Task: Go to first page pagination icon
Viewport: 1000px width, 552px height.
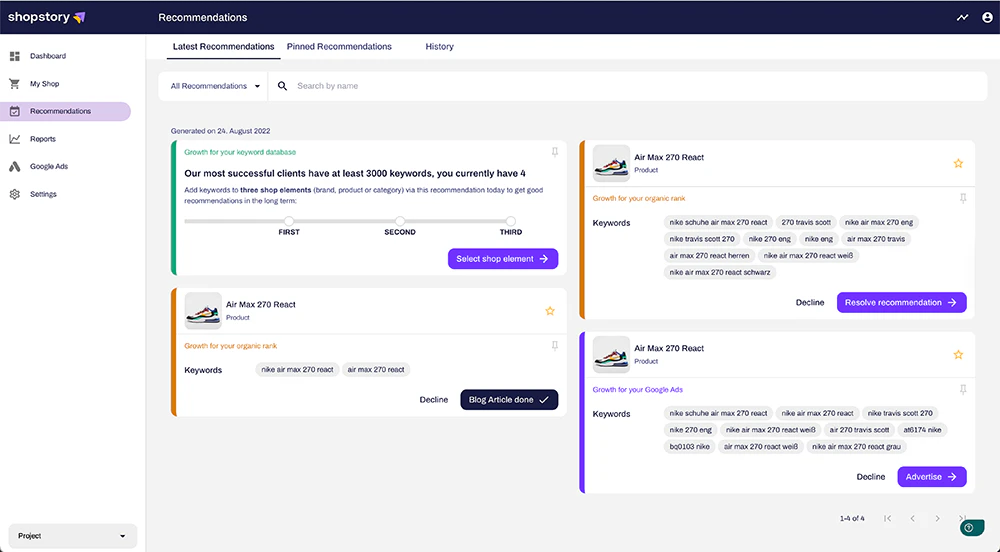Action: (887, 518)
